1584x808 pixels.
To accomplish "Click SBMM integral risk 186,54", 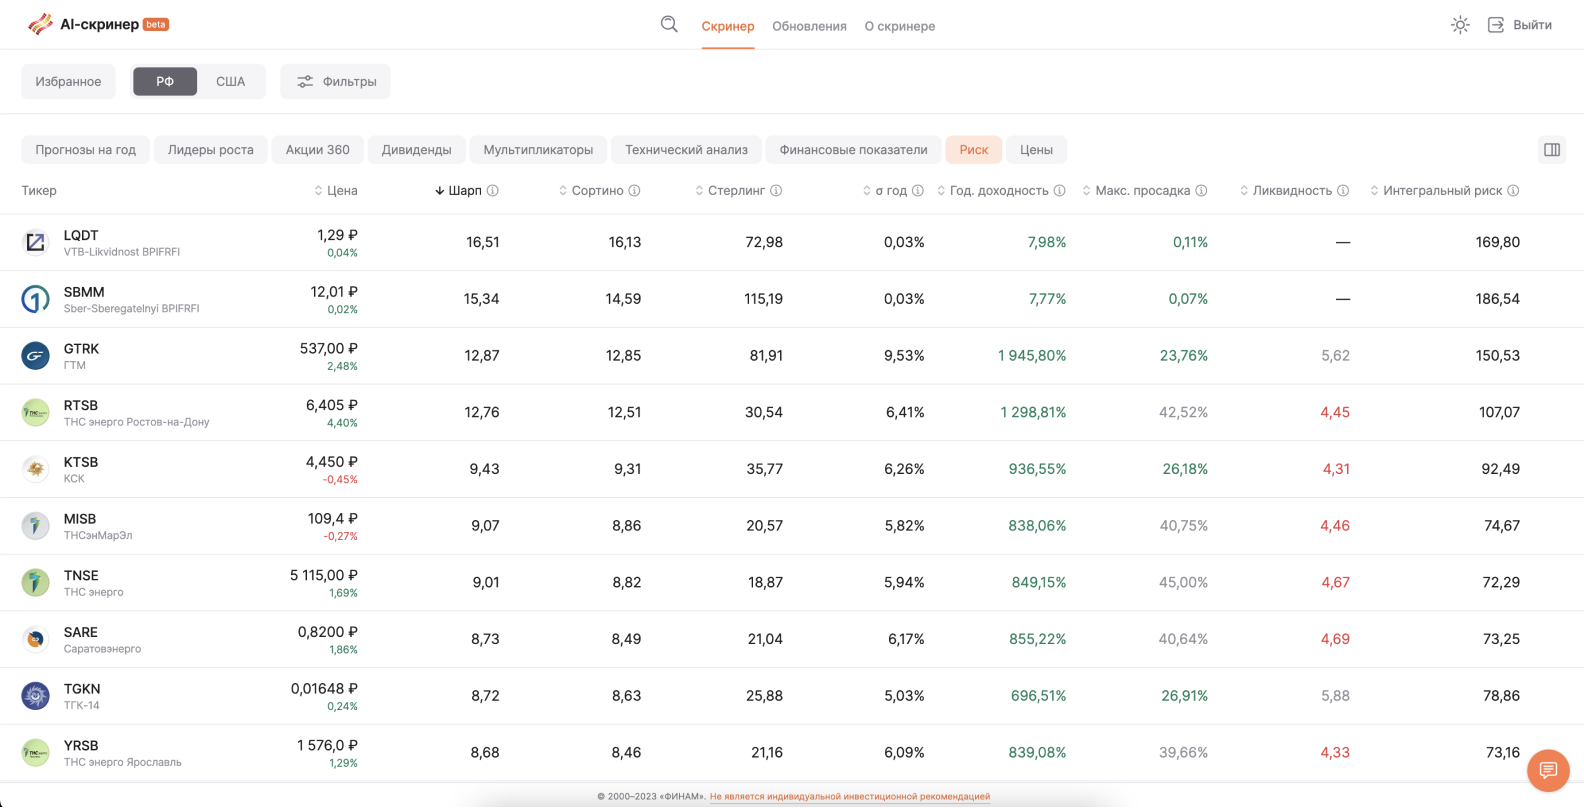I will pos(1498,299).
